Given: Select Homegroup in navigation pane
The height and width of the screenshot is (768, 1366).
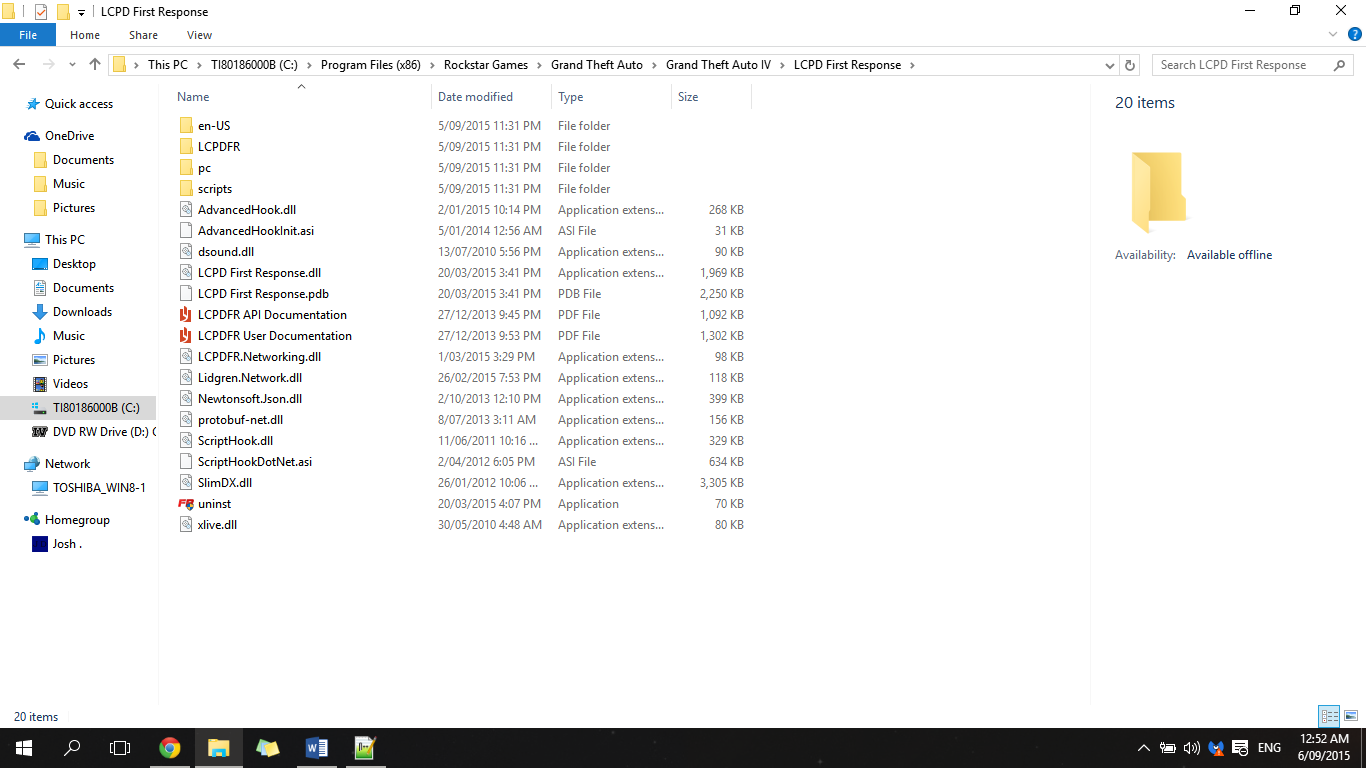Looking at the screenshot, I should (78, 520).
